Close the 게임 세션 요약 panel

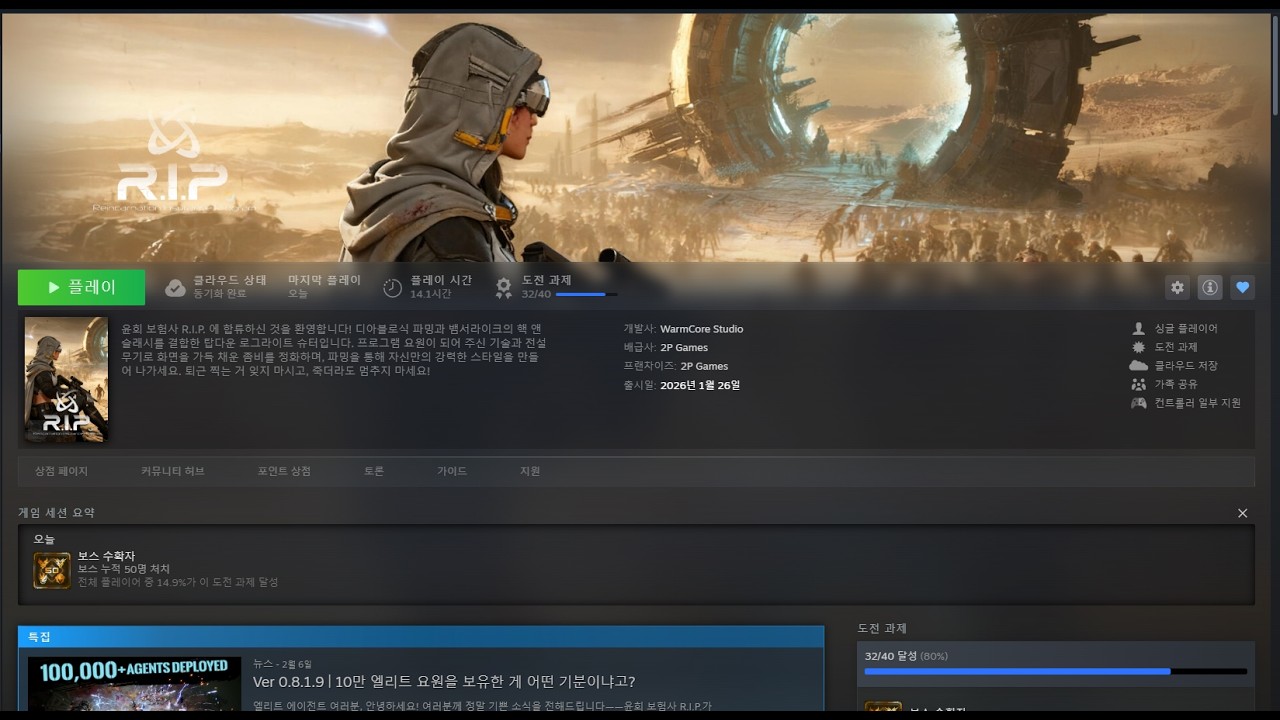coord(1243,513)
